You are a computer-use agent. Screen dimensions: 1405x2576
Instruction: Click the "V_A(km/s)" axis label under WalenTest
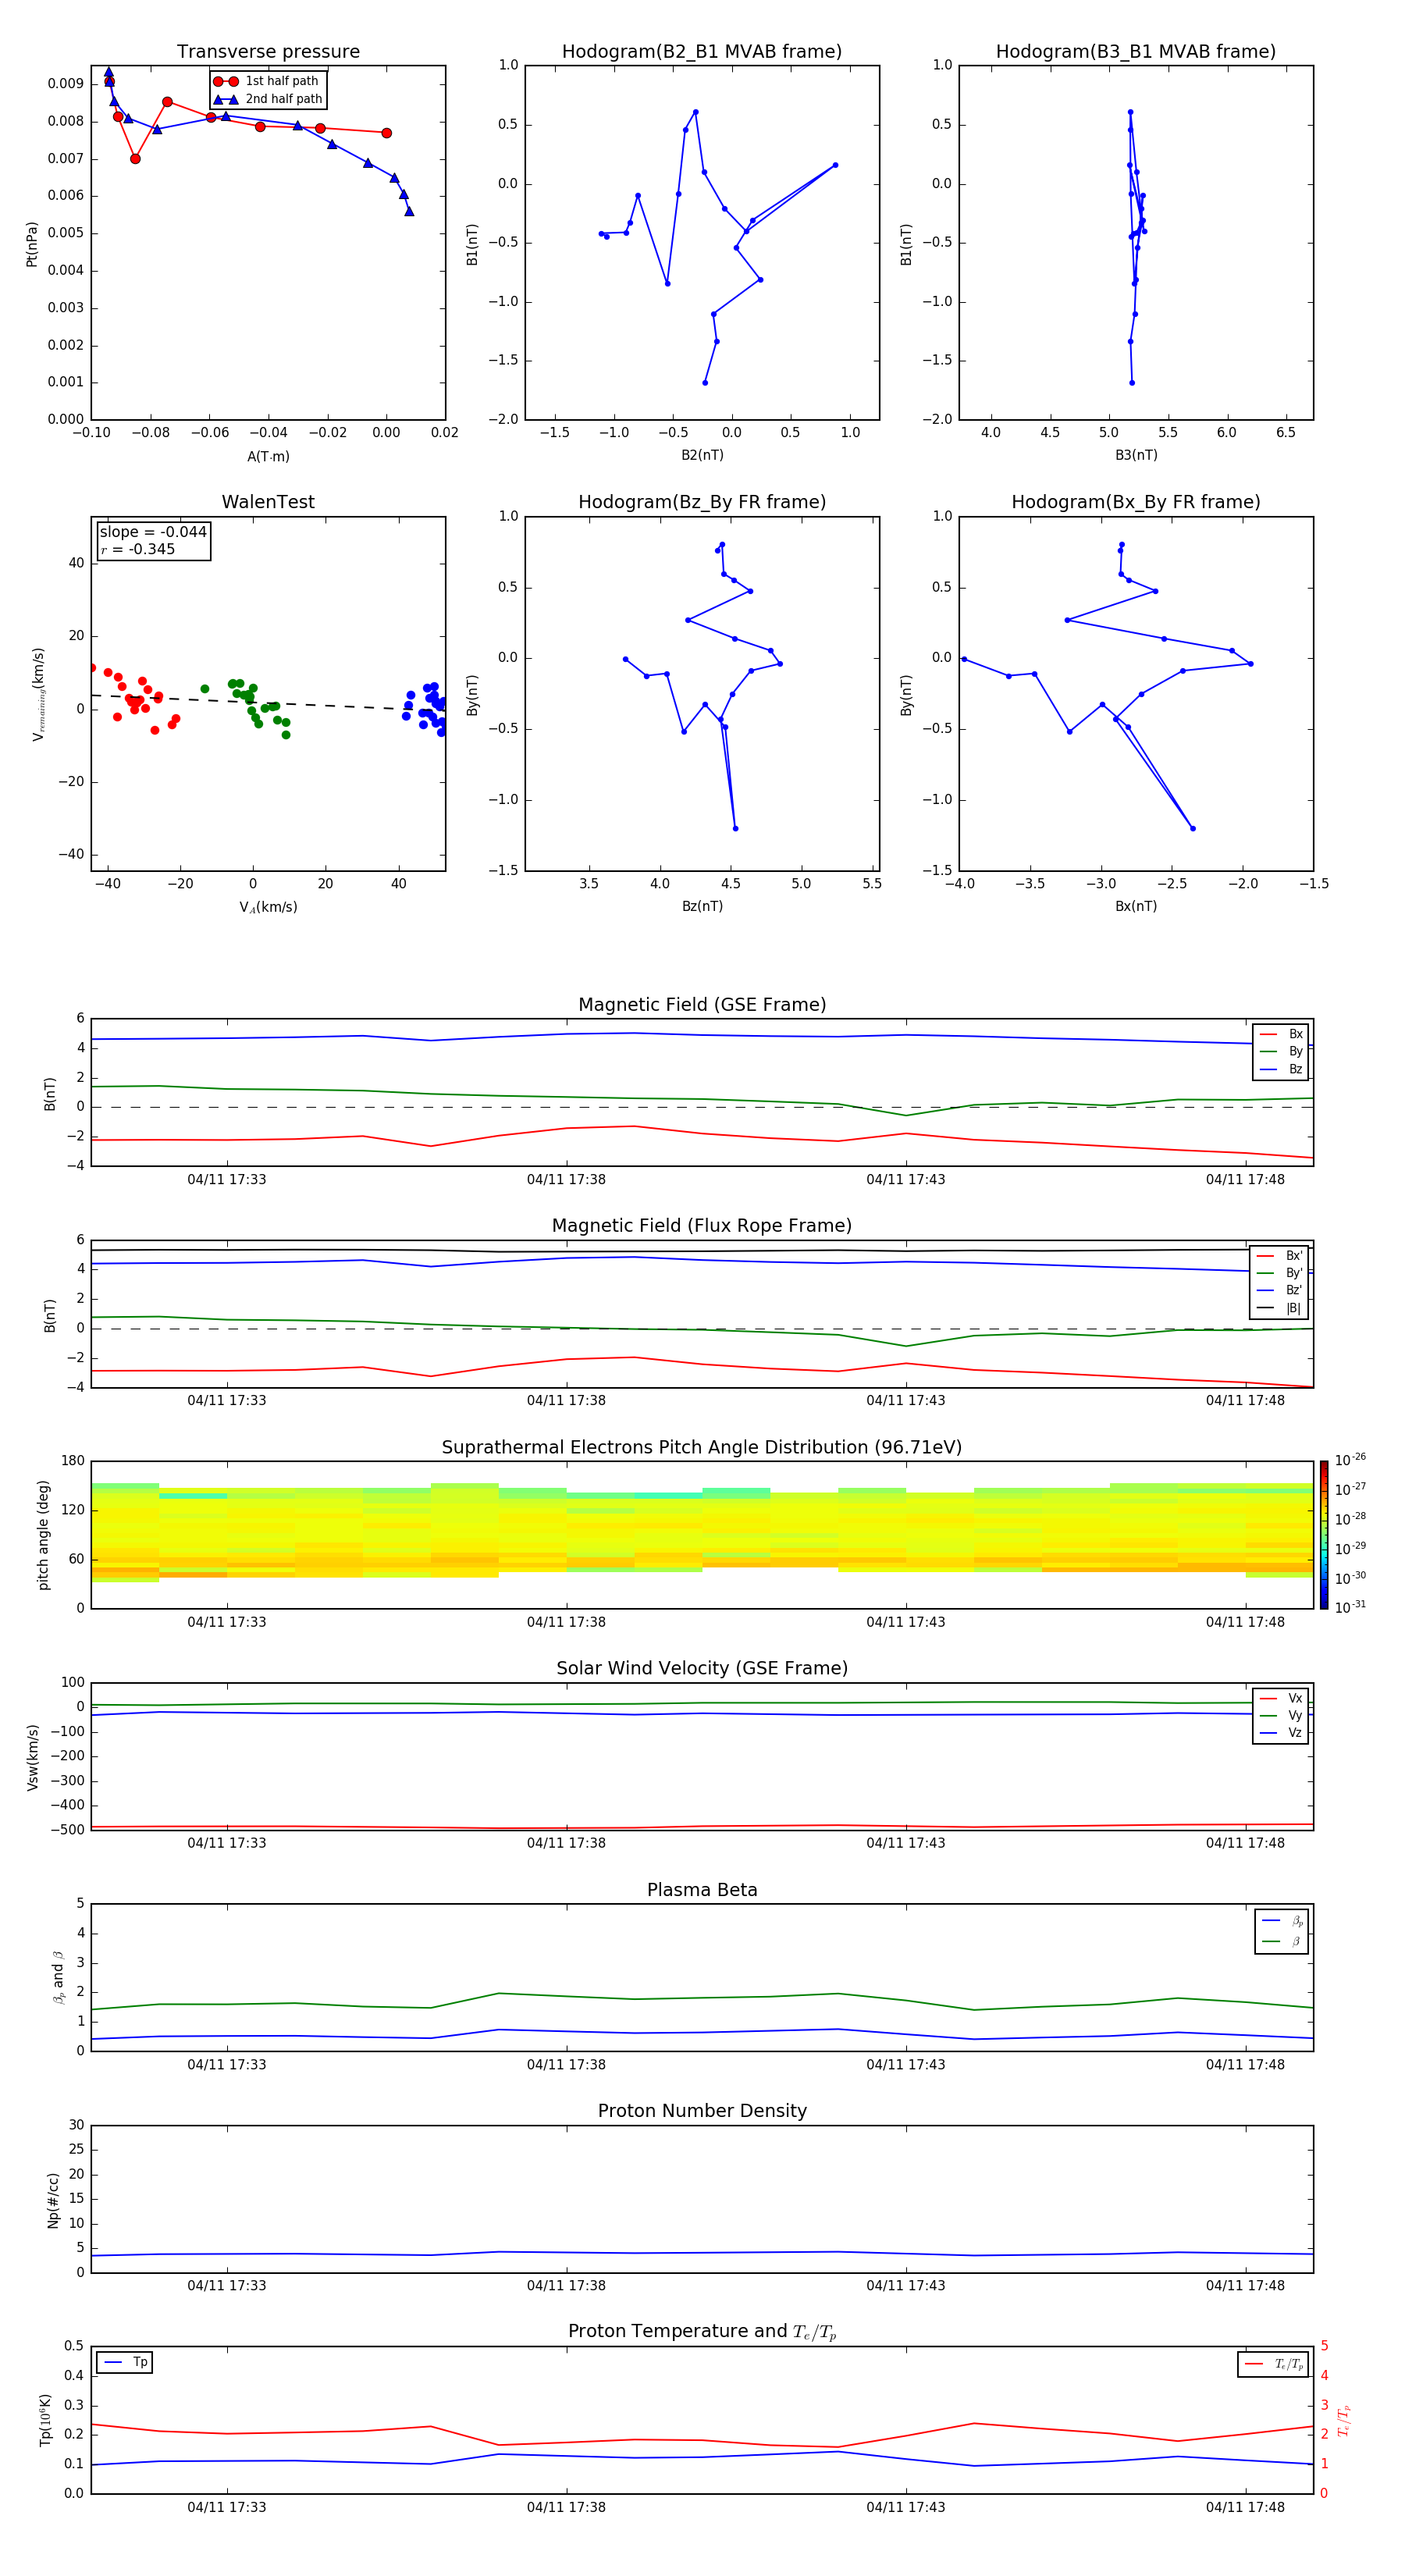268,907
